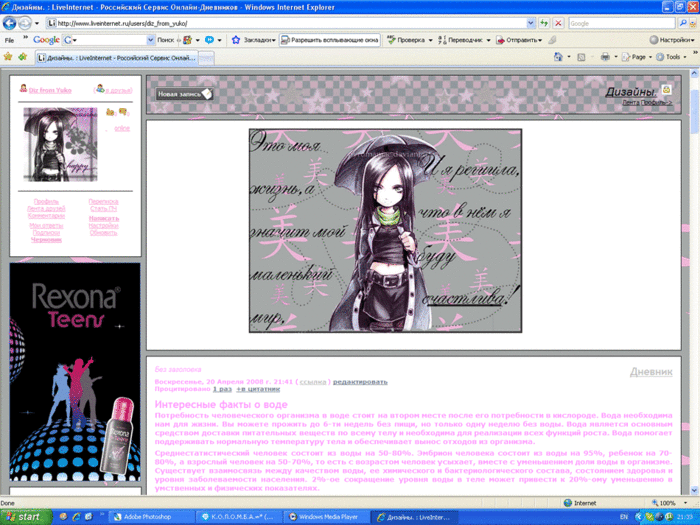
Task: Select the Дизайны LiveInternet browser tab
Action: pos(116,58)
